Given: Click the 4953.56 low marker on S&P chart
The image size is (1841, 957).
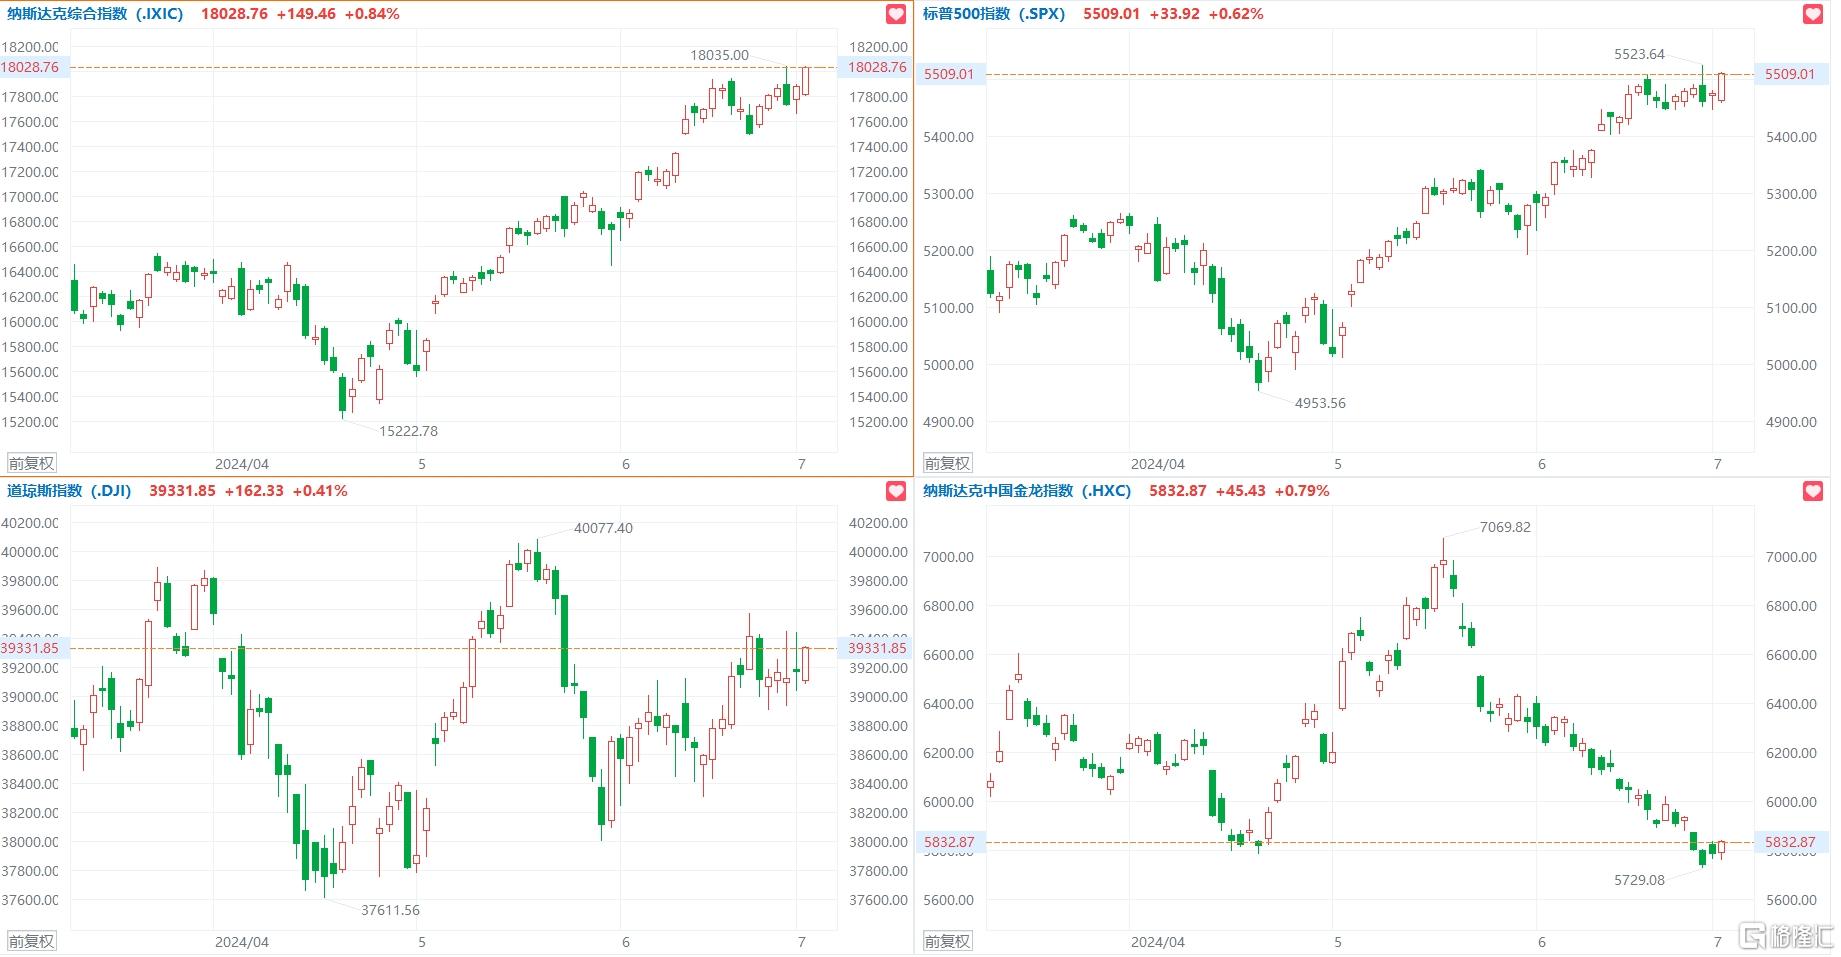Looking at the screenshot, I should (1320, 403).
